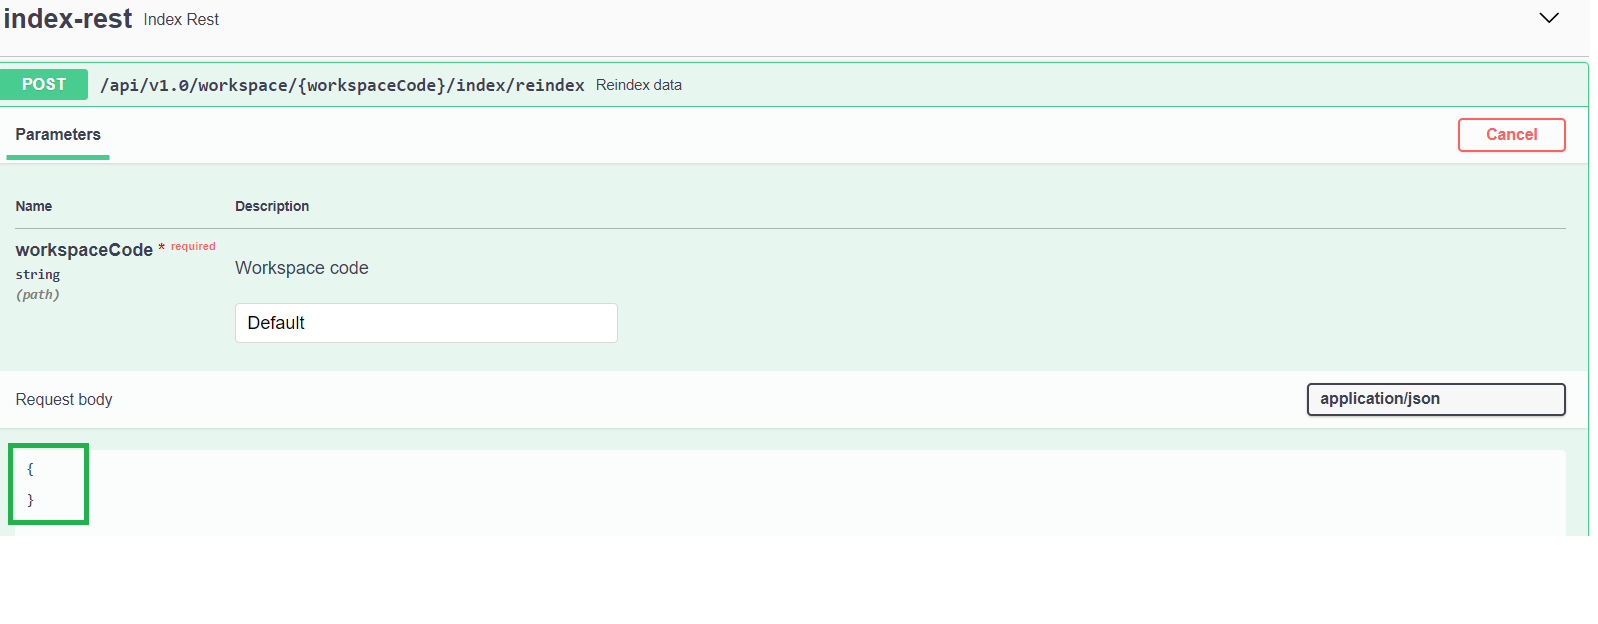This screenshot has width=1598, height=624.
Task: Click the Workspace code description text
Action: (x=302, y=268)
